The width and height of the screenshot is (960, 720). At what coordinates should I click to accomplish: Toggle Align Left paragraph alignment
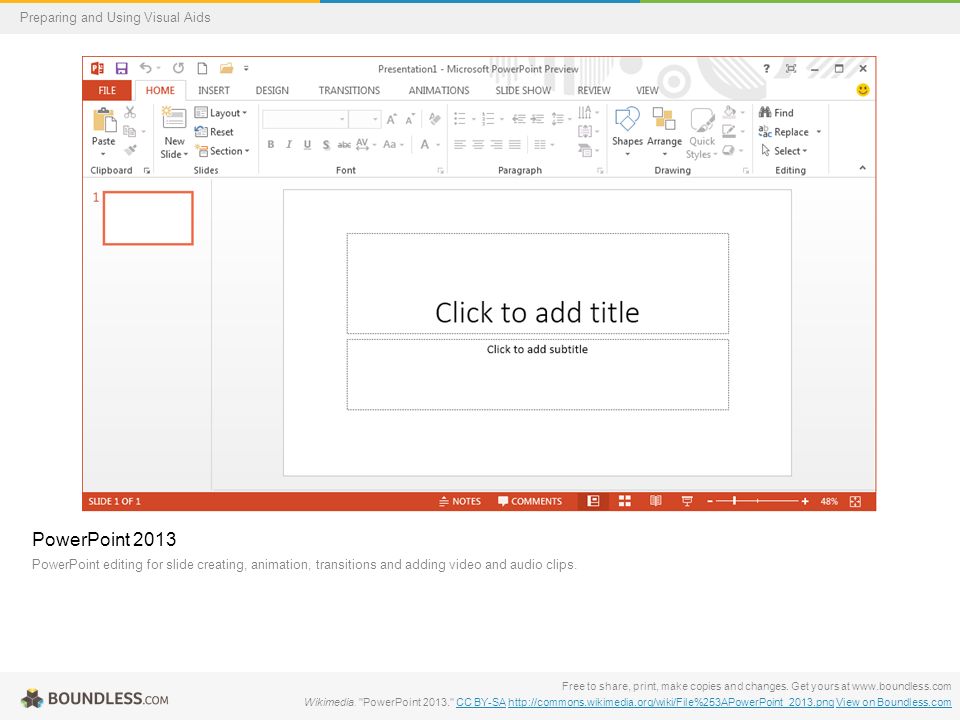click(x=460, y=144)
